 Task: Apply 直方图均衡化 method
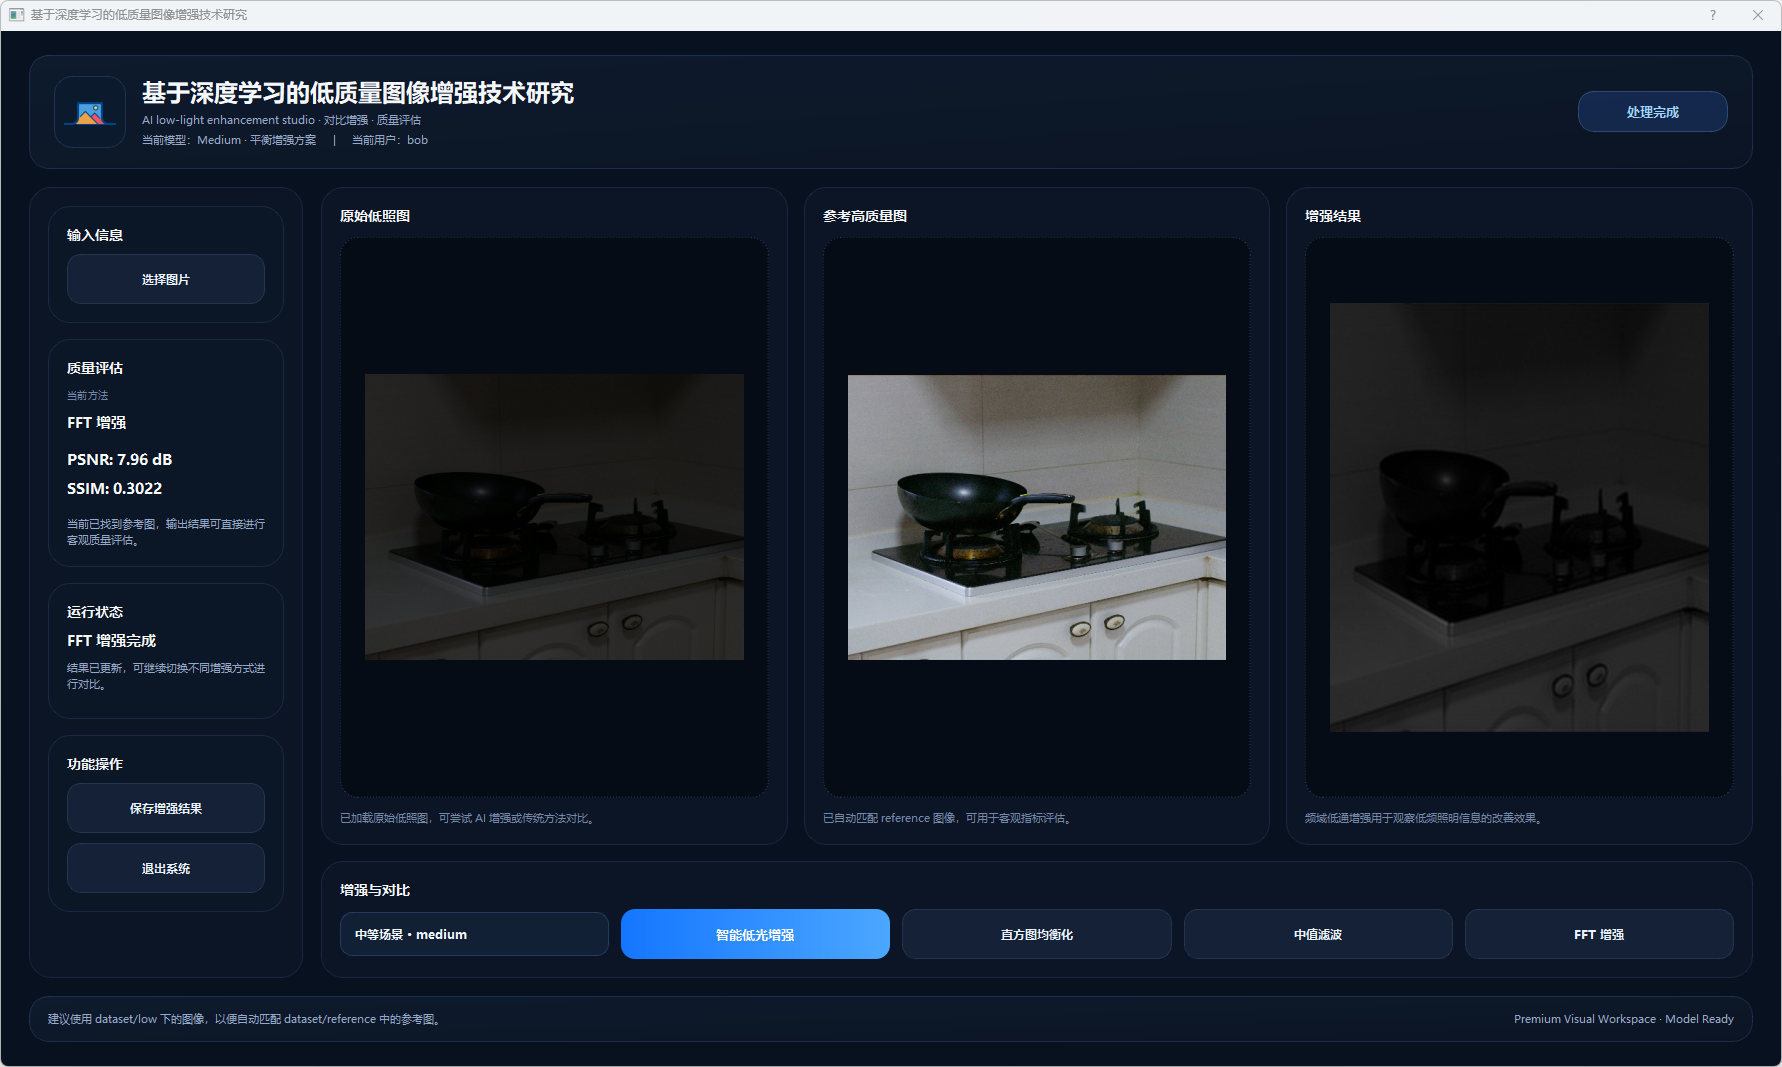tap(1036, 934)
